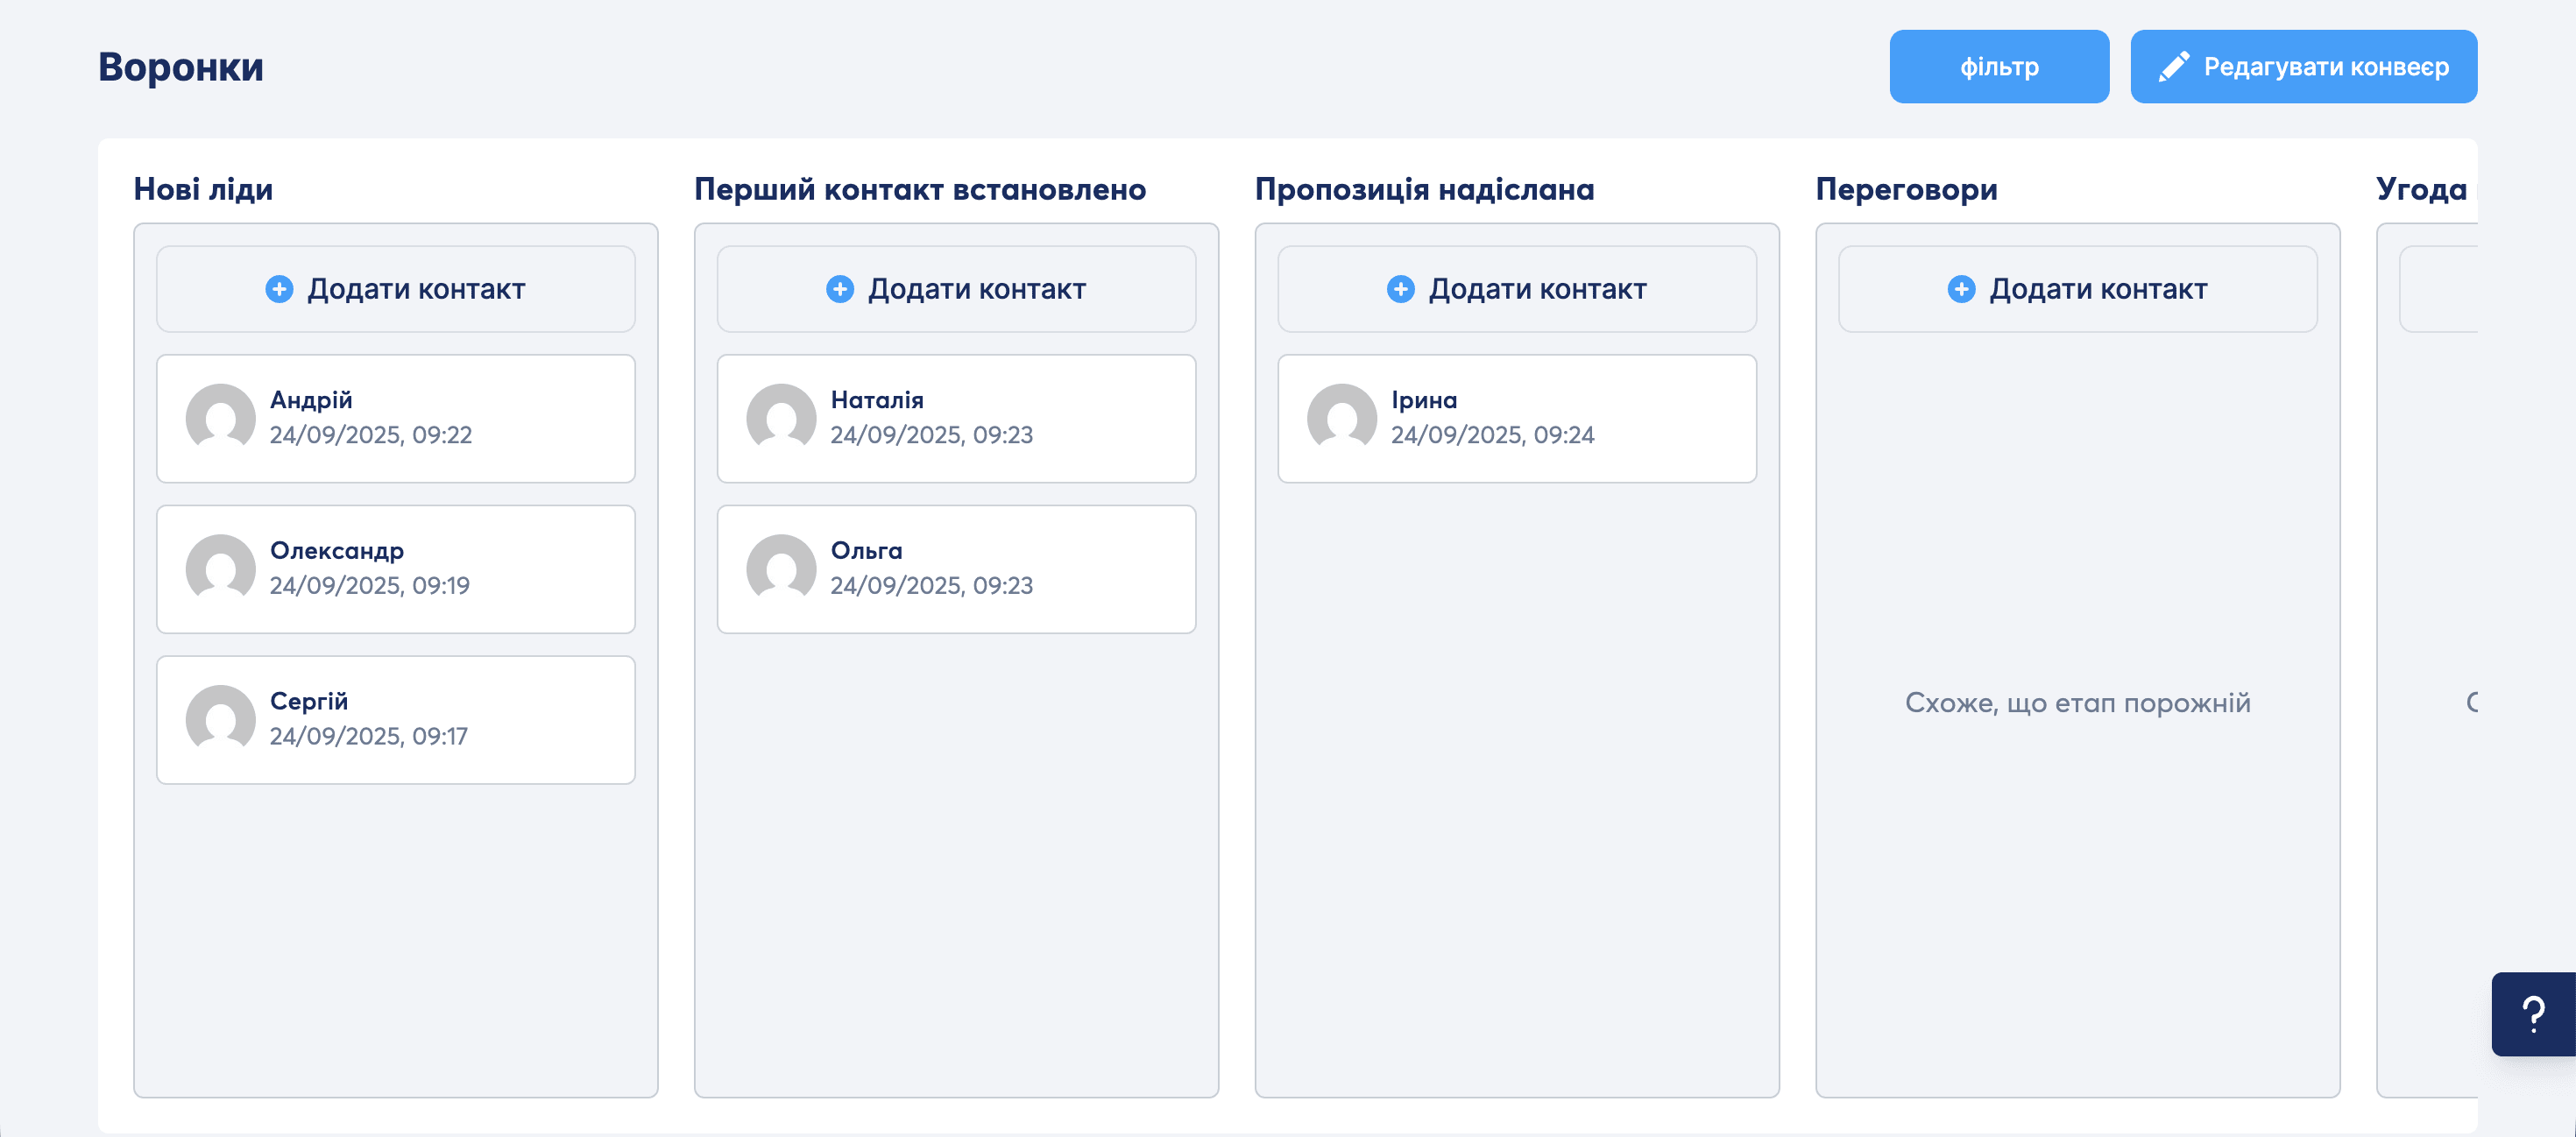This screenshot has height=1137, width=2576.
Task: Open Наталія contact card
Action: [956, 418]
